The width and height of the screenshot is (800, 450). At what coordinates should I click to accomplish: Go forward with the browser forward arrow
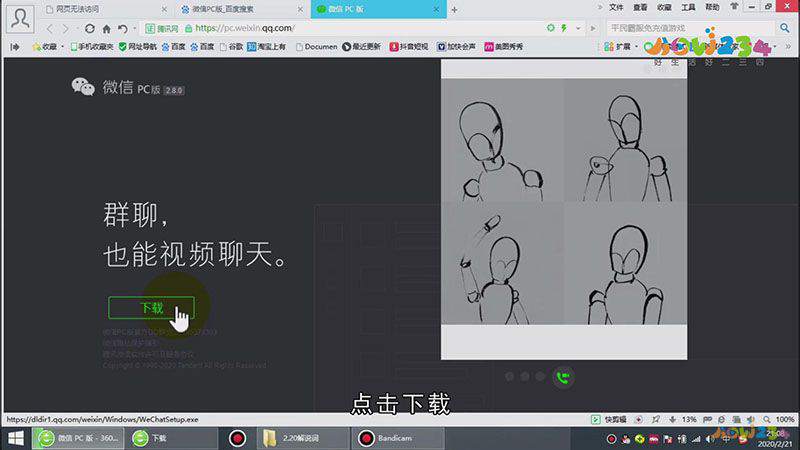(x=65, y=29)
